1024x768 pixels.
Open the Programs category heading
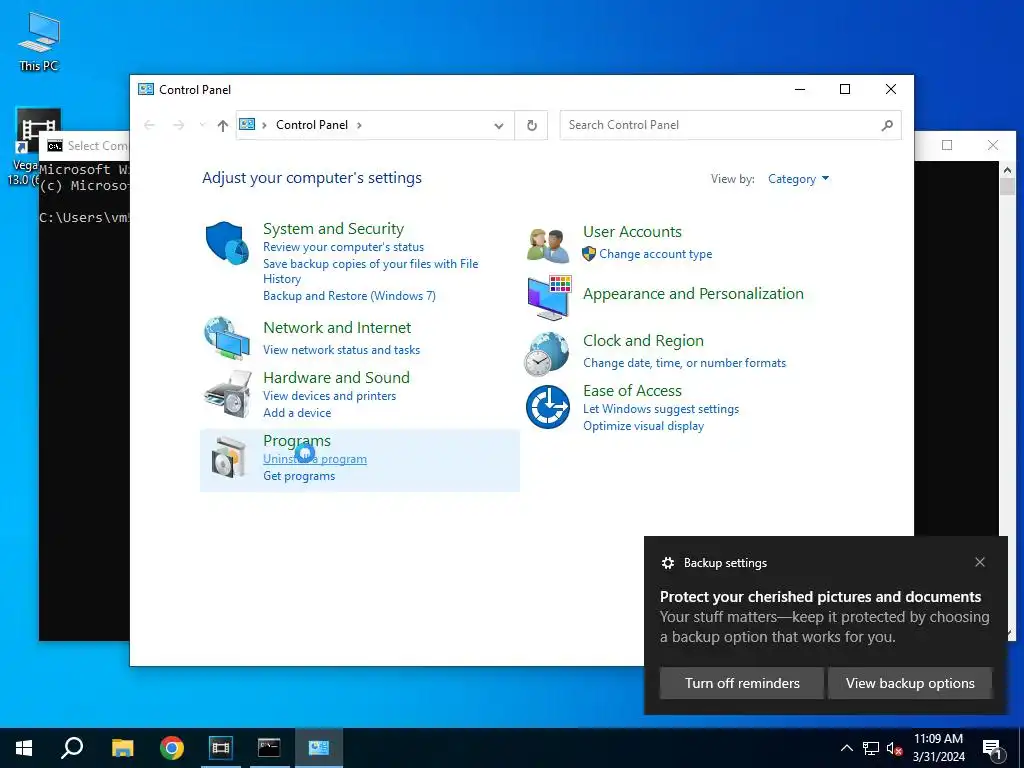(296, 441)
